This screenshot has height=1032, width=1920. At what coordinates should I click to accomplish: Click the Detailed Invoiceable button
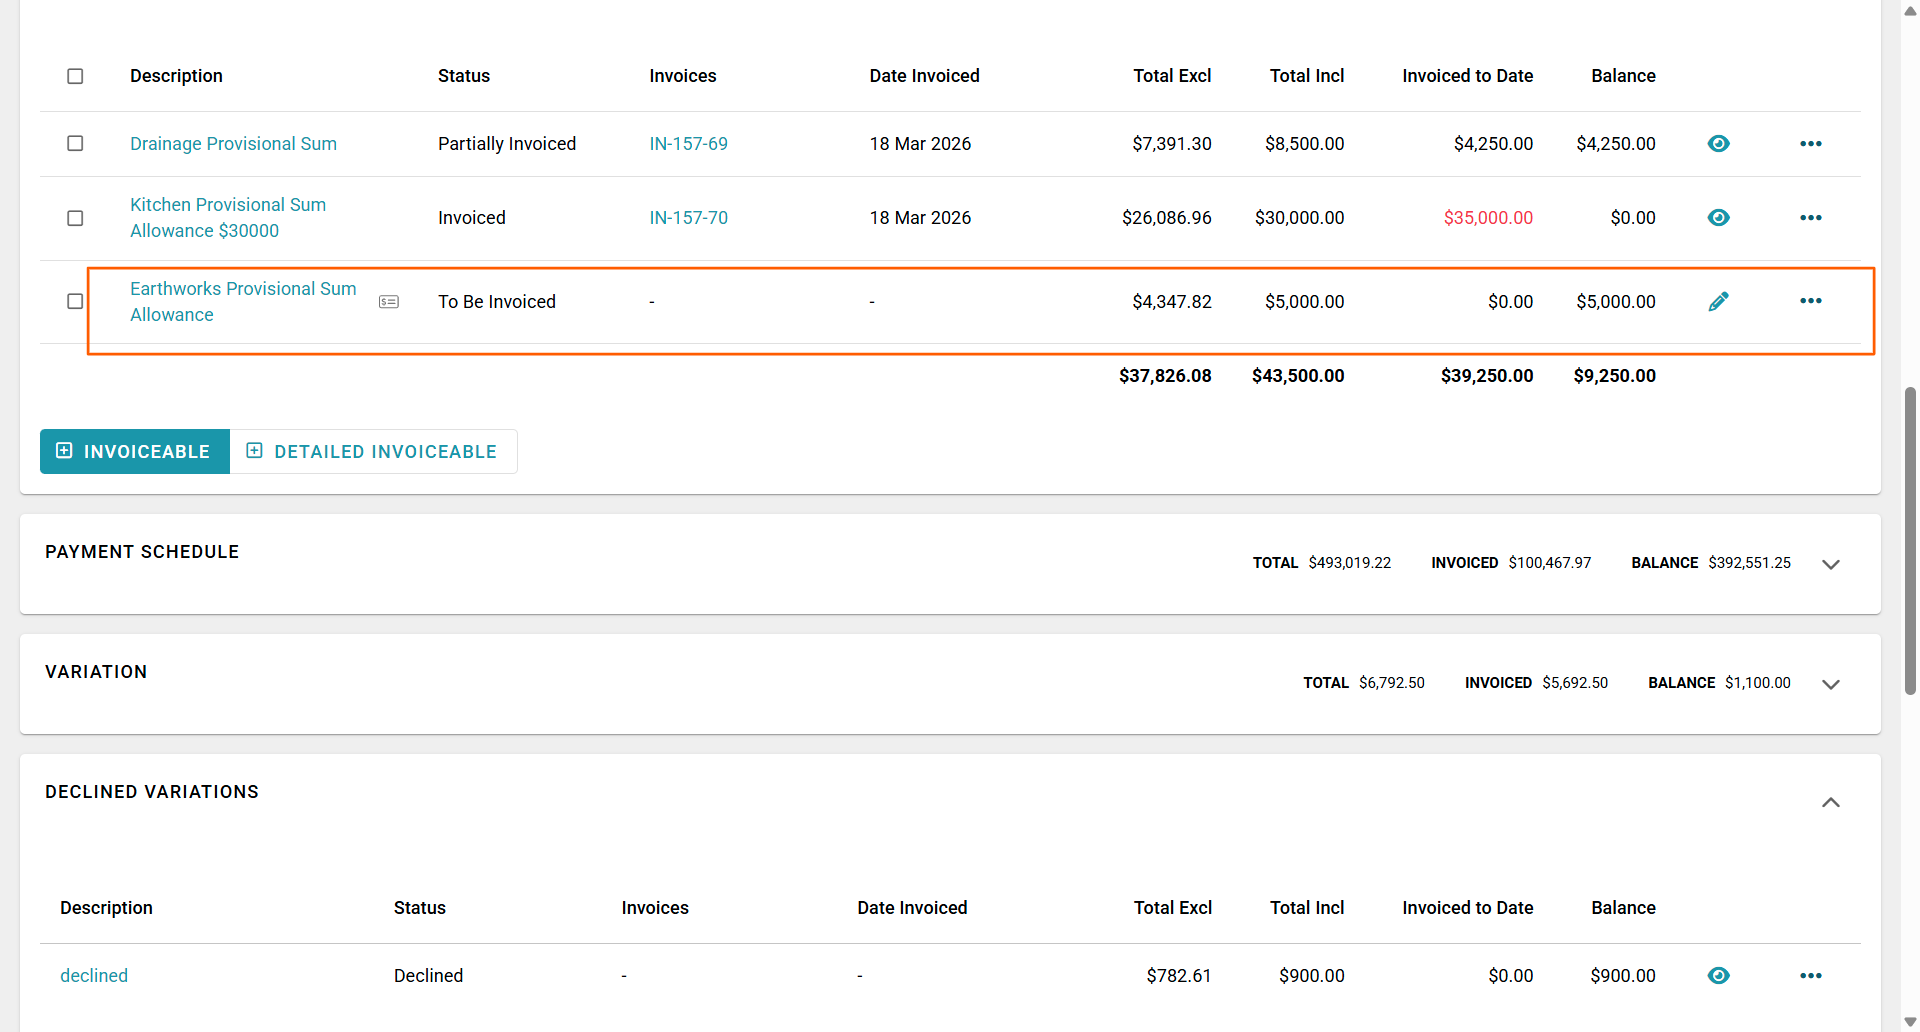pyautogui.click(x=373, y=452)
